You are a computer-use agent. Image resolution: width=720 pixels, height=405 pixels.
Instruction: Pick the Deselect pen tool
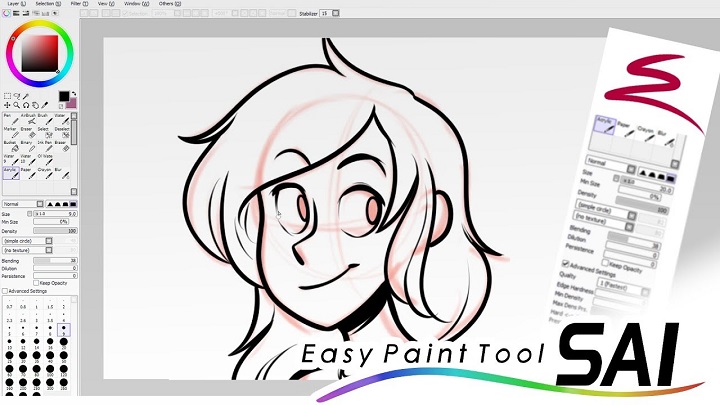coord(62,133)
